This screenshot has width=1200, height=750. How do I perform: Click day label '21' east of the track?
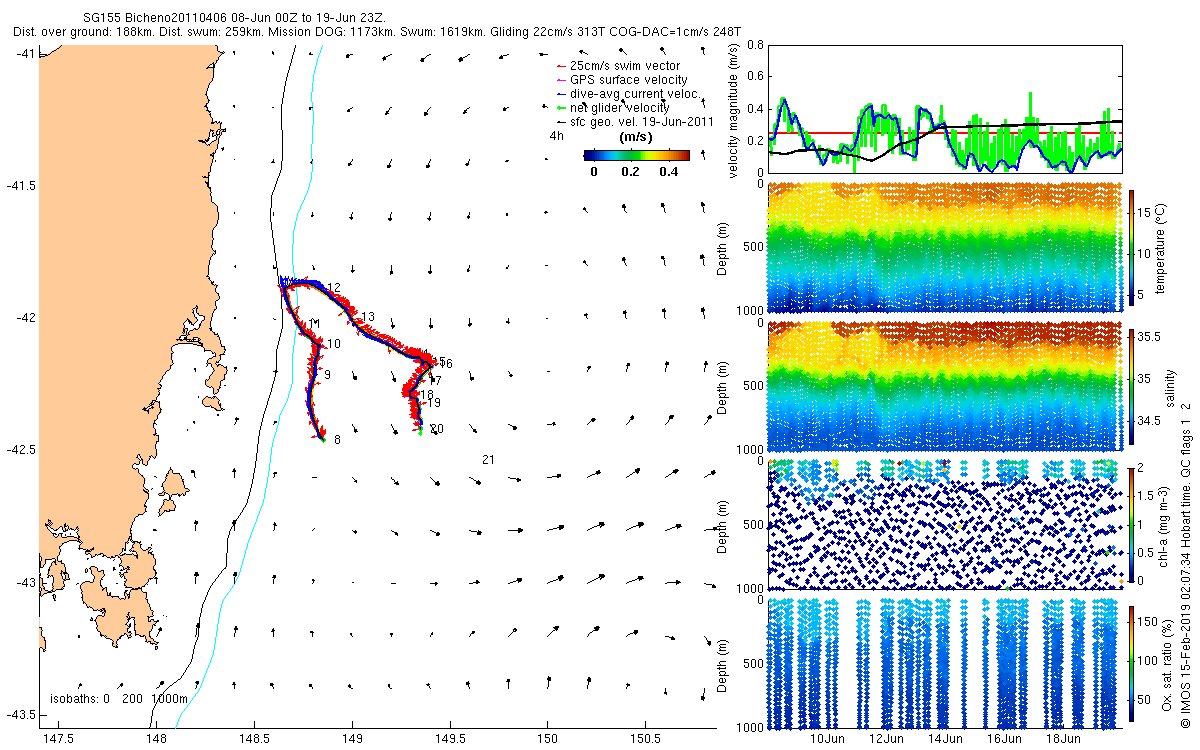point(489,460)
